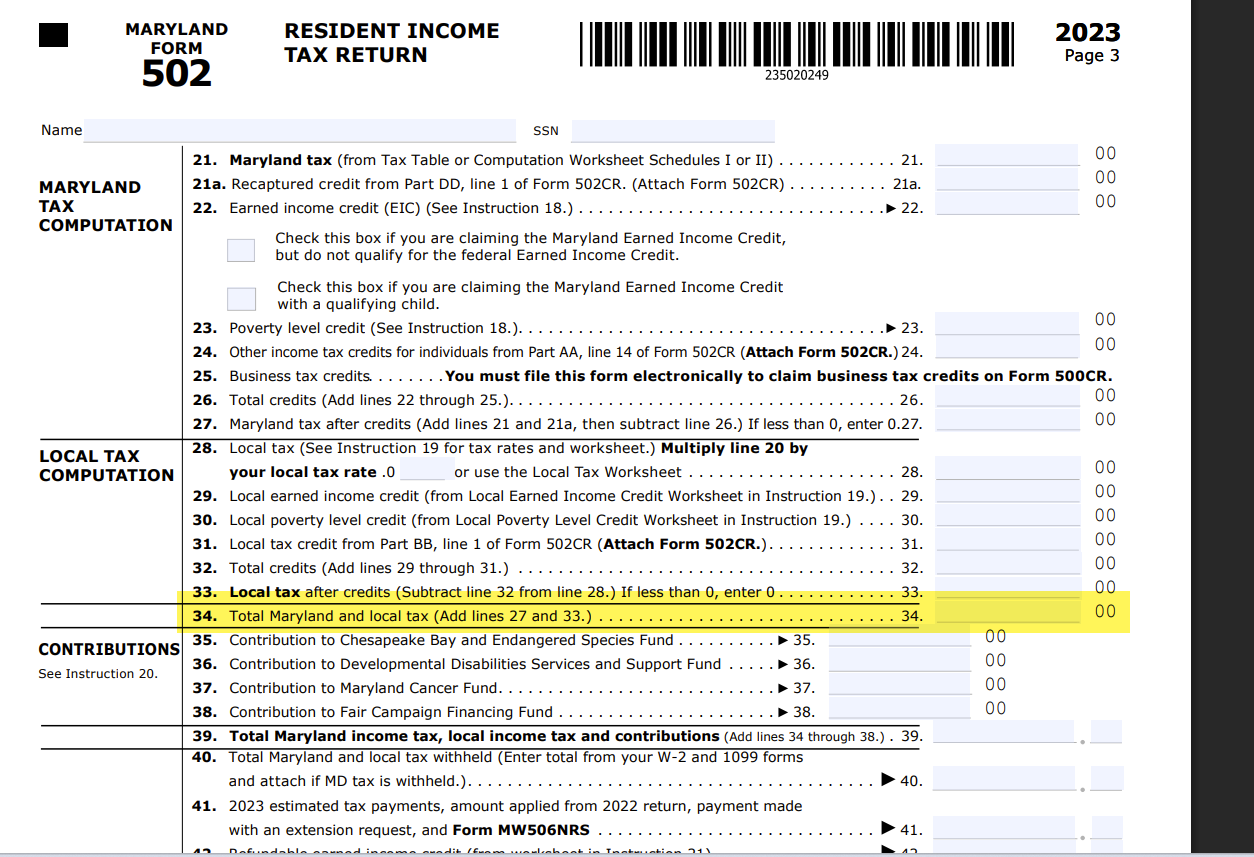Click line 39 total tax and contributions dollars field
The image size is (1254, 857).
[x=1004, y=732]
